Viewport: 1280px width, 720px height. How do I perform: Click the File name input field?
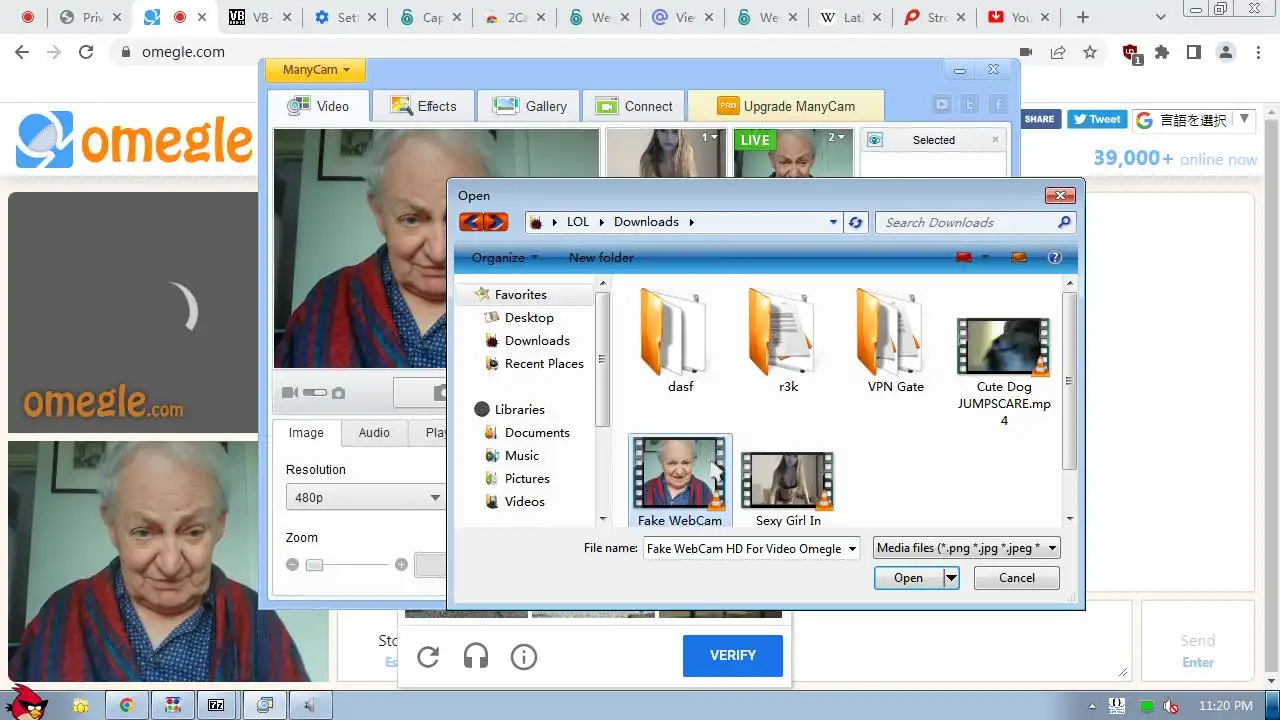(x=744, y=548)
